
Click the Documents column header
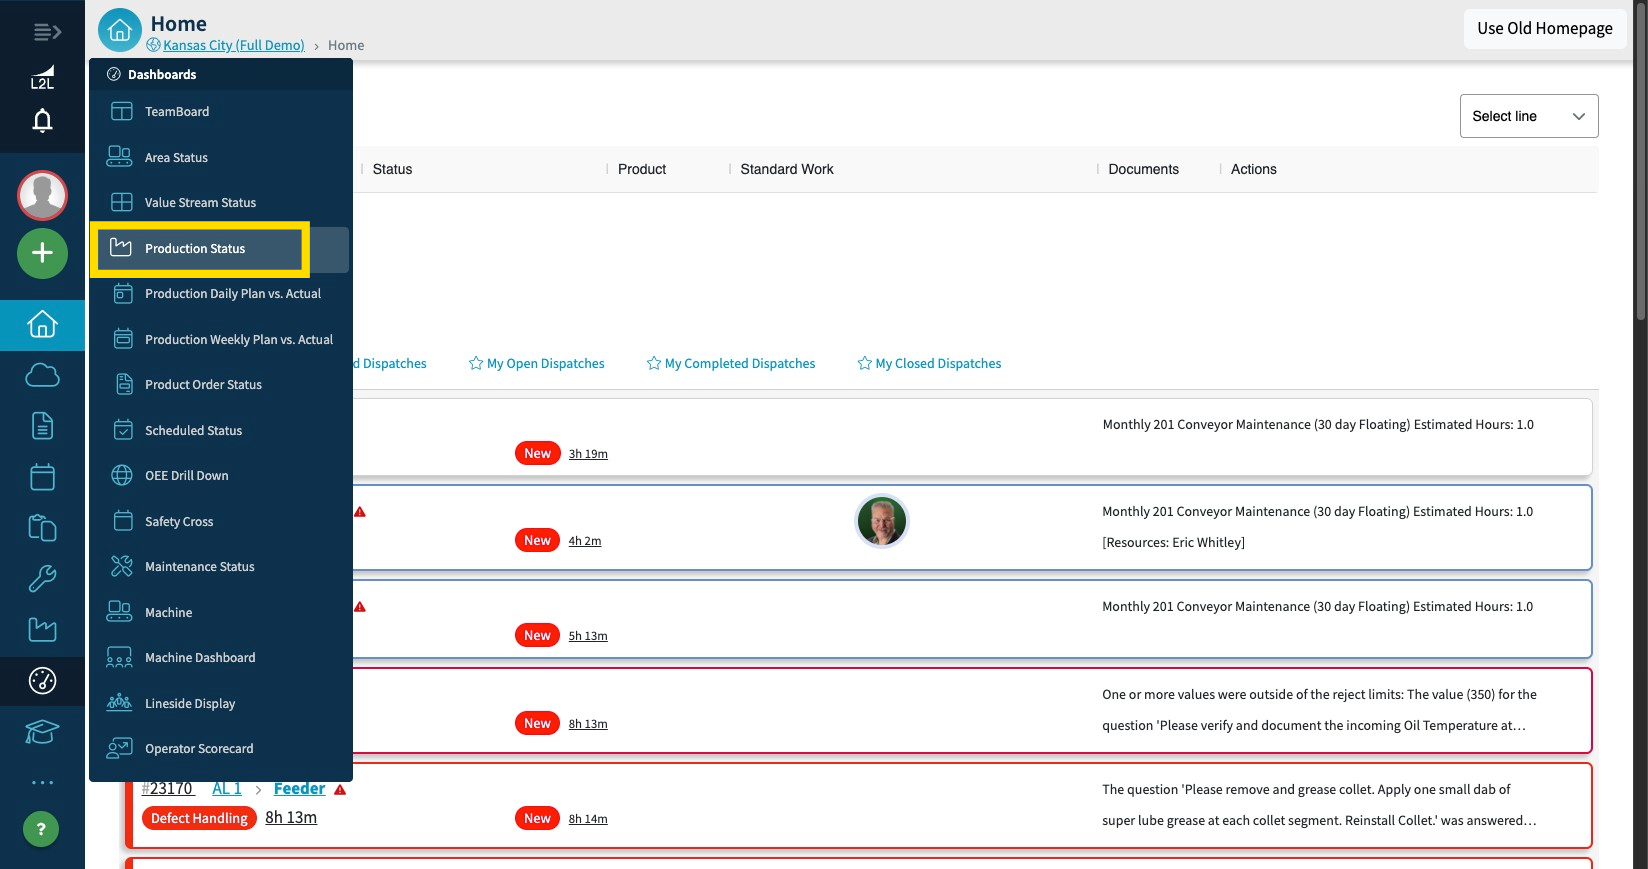[x=1143, y=169]
